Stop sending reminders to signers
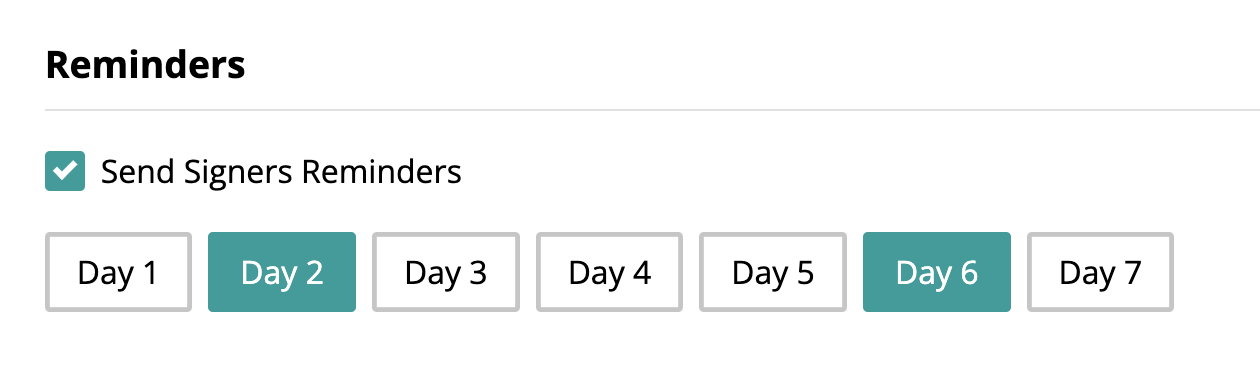 tap(65, 171)
